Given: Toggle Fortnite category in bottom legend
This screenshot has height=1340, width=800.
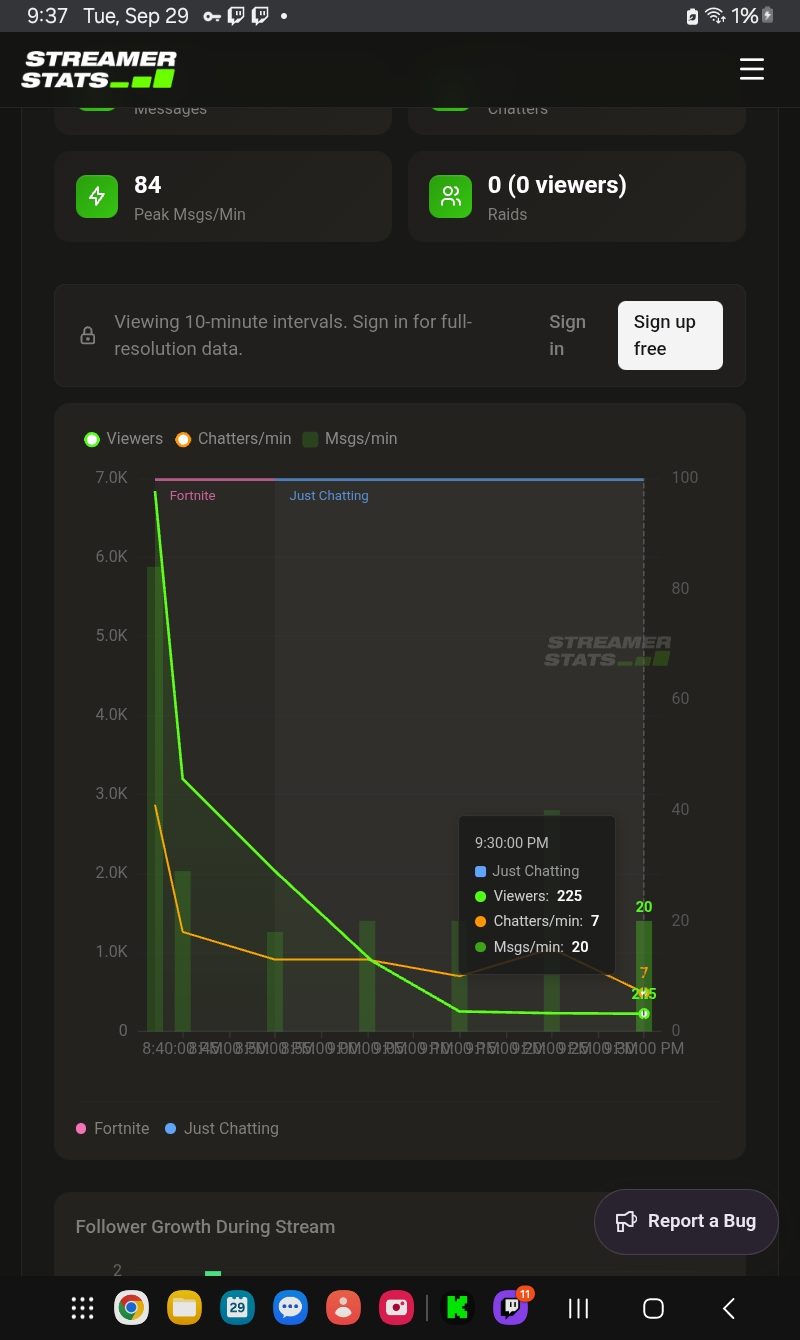Looking at the screenshot, I should (x=112, y=1128).
